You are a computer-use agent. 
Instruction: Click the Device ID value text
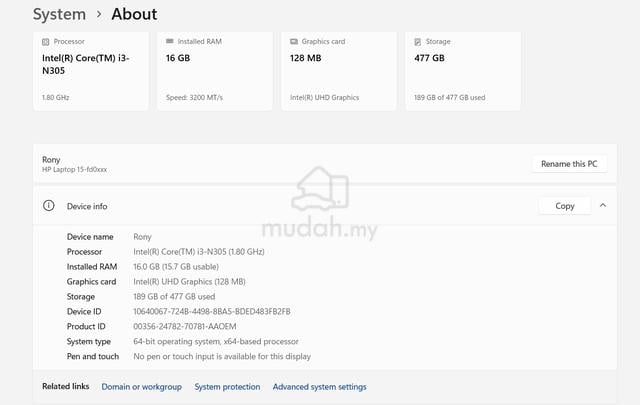point(212,312)
